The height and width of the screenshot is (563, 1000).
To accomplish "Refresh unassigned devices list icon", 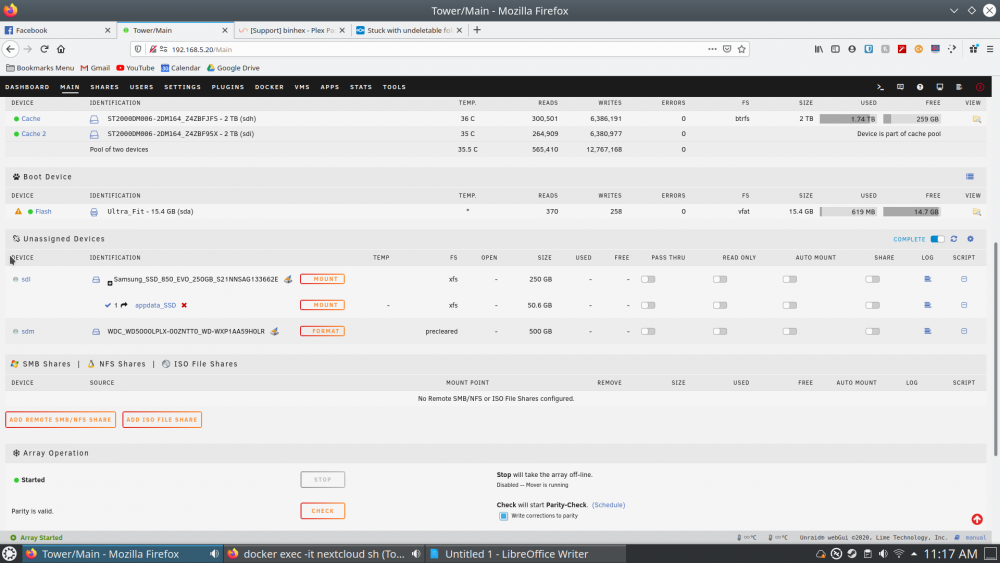I will [954, 239].
